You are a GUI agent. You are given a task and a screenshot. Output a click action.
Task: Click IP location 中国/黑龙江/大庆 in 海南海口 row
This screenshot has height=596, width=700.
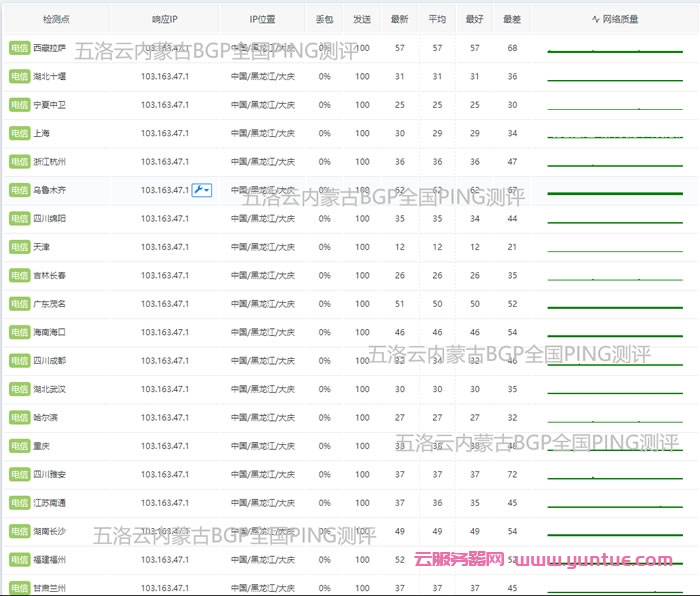click(262, 332)
